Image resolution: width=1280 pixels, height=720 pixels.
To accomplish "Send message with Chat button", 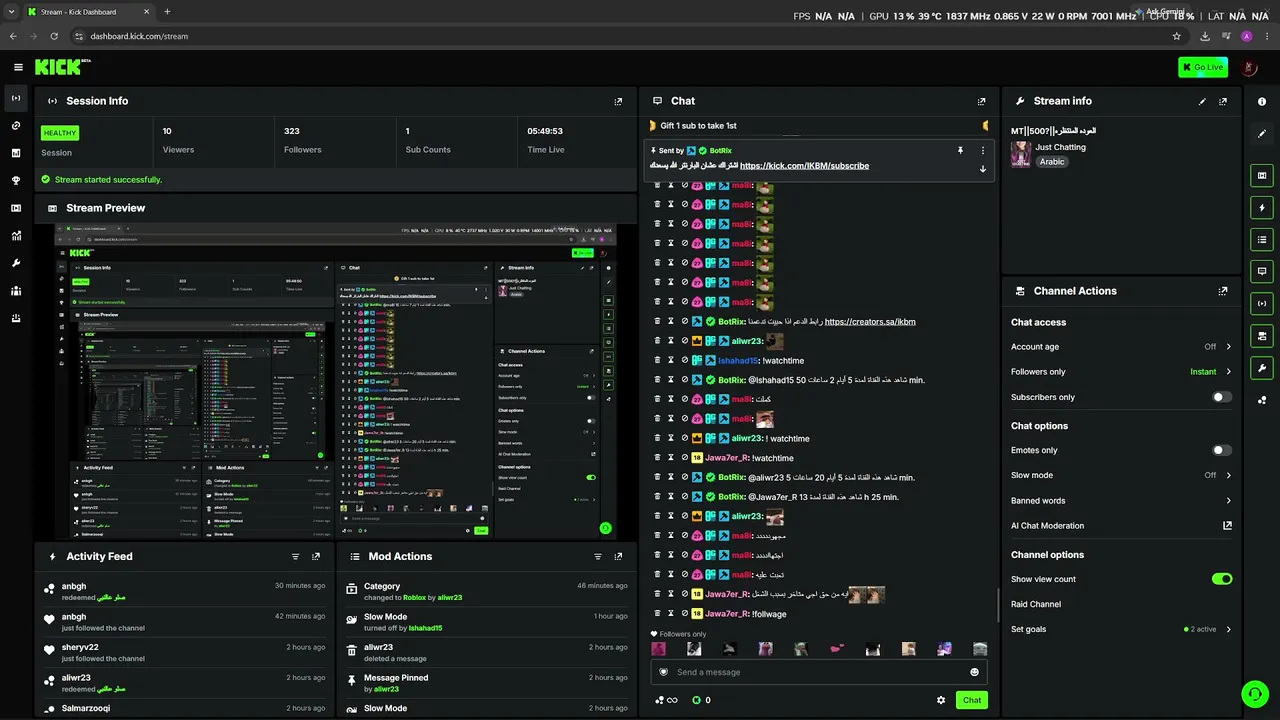I will (x=972, y=700).
